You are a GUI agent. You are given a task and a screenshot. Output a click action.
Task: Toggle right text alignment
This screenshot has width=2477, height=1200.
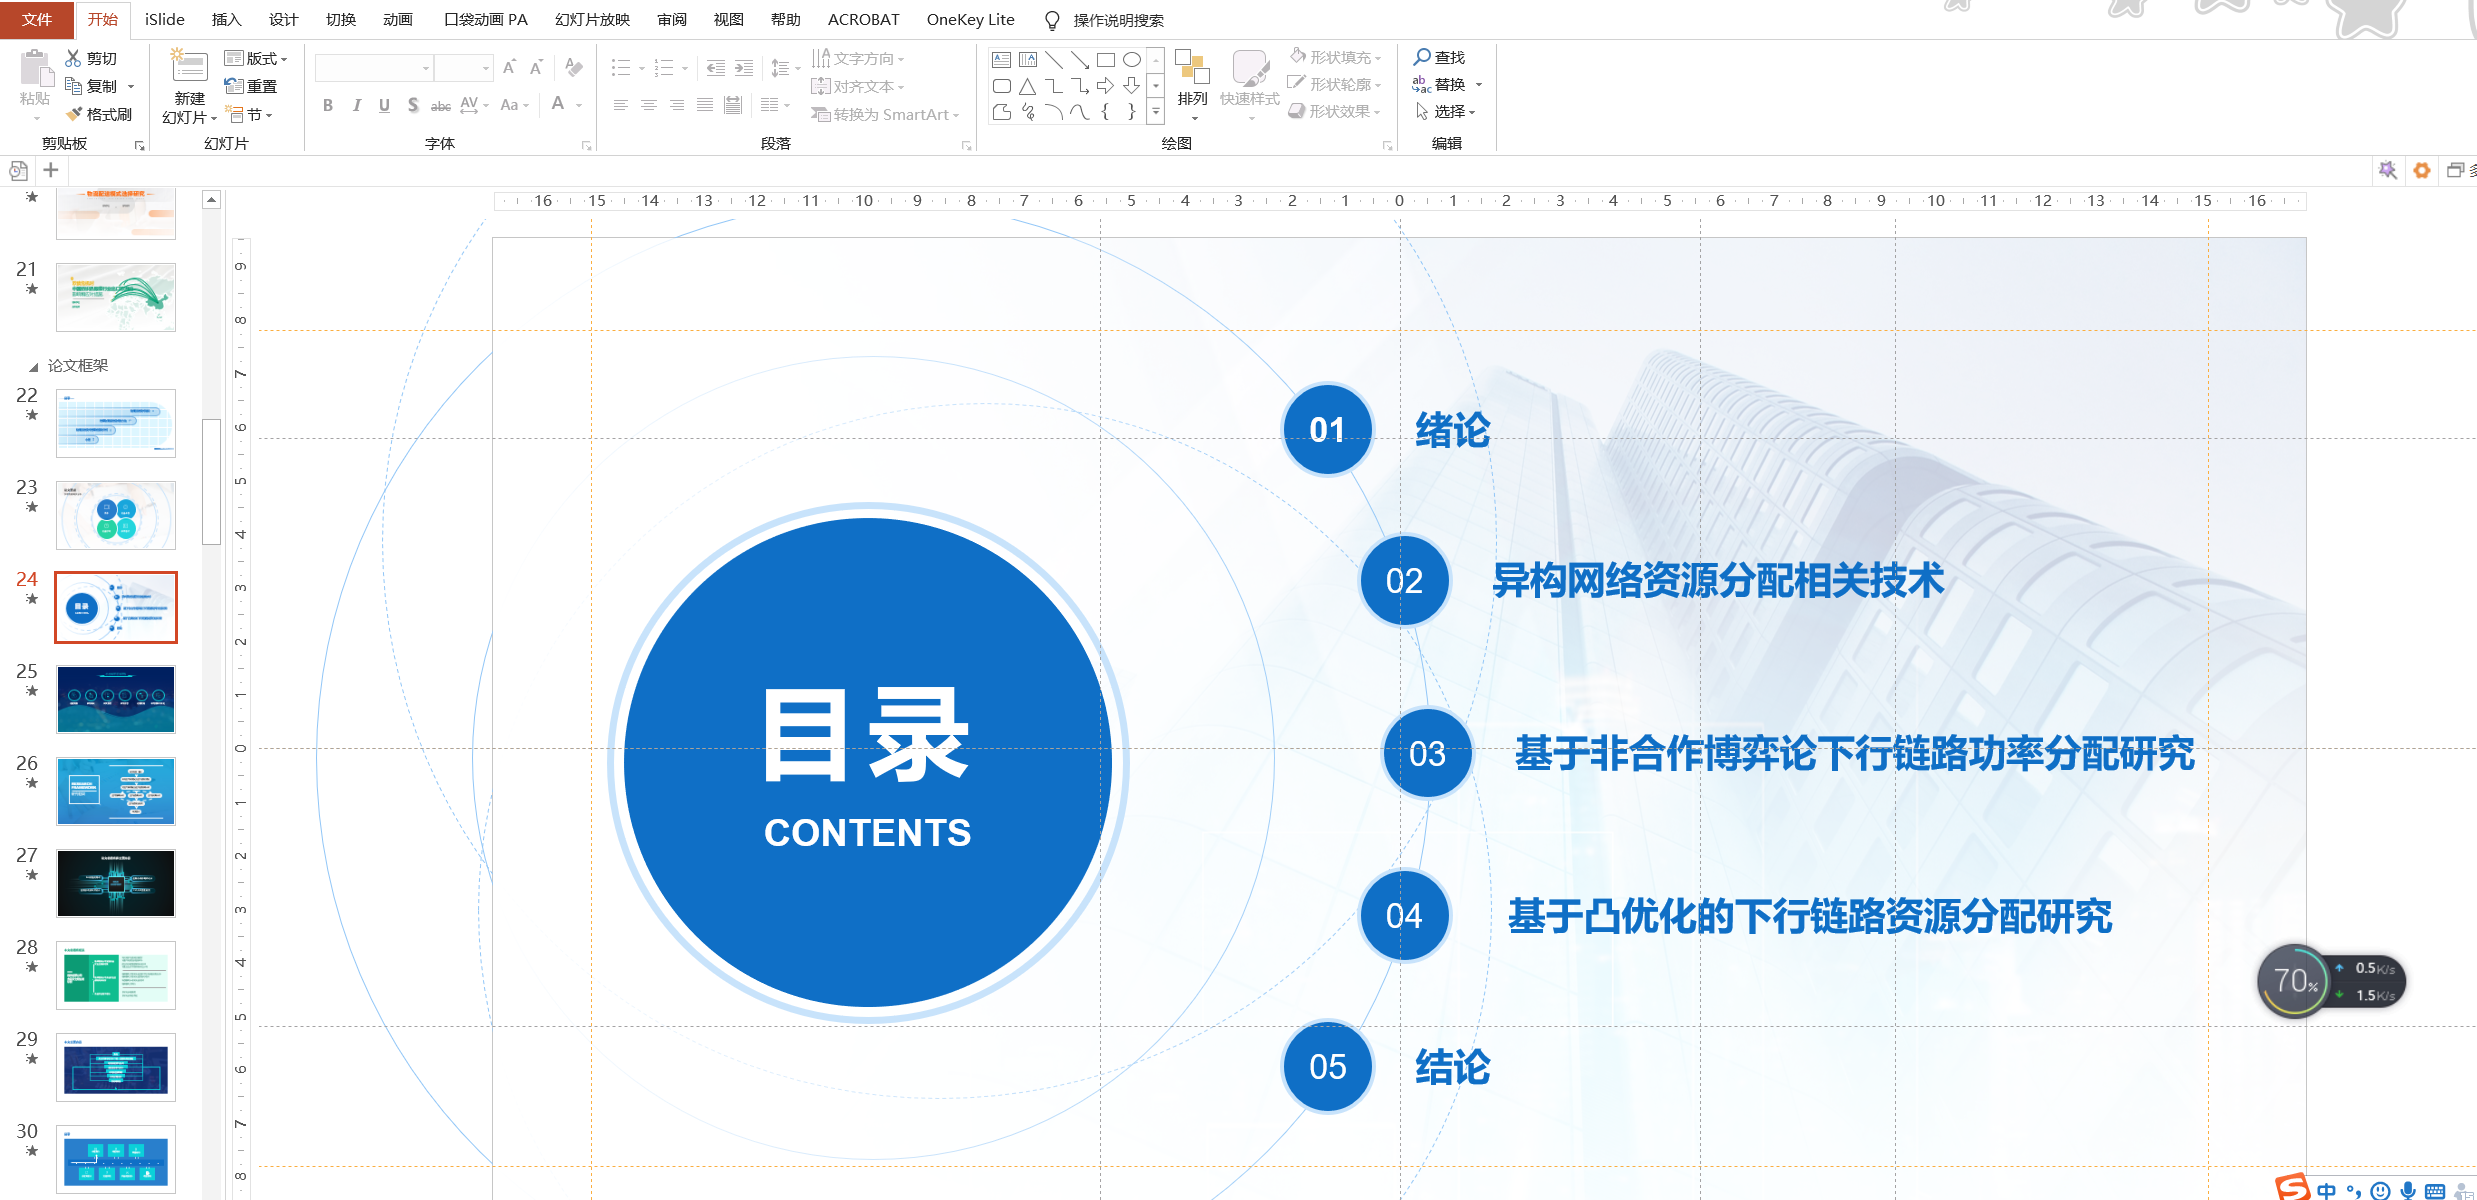click(677, 105)
